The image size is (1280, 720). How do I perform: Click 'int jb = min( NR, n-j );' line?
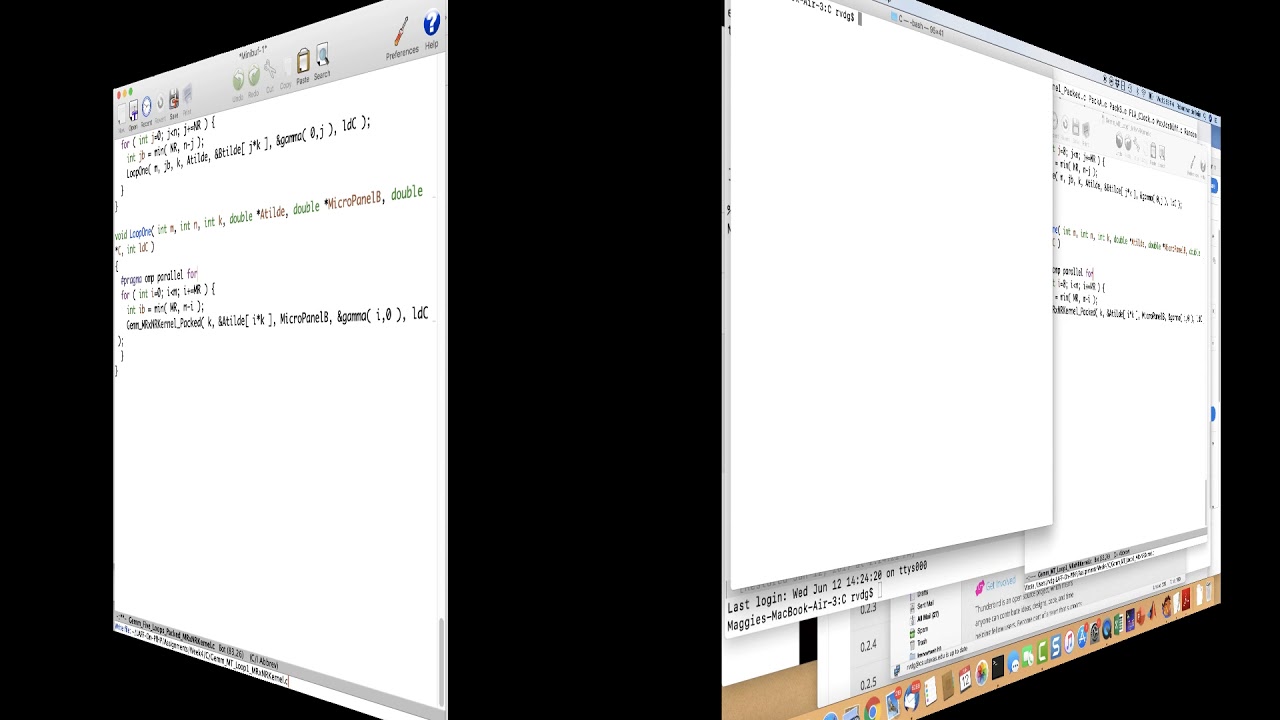click(x=165, y=149)
